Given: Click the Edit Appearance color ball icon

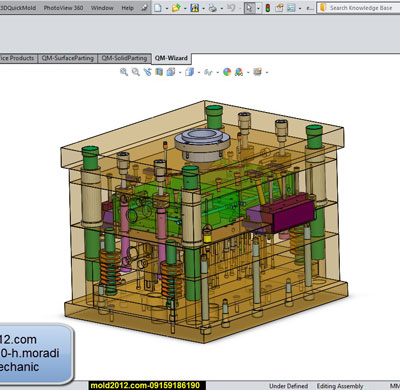Looking at the screenshot, I should pos(227,72).
